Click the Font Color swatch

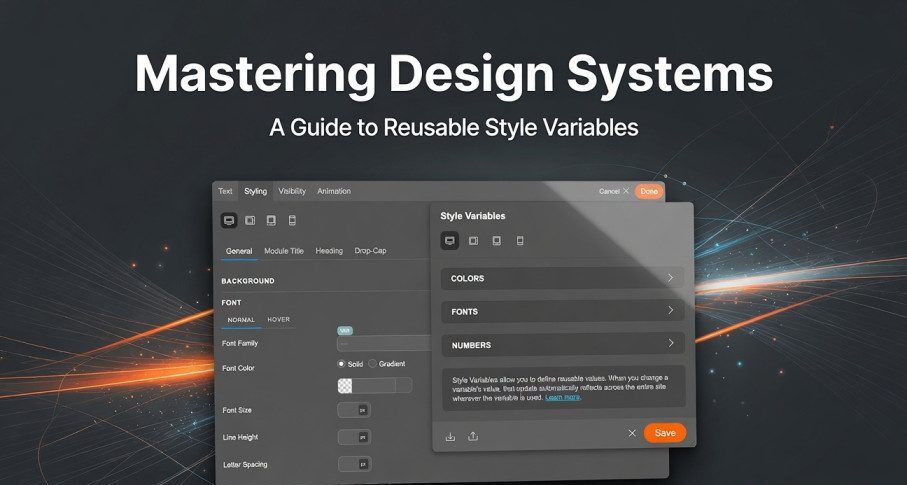[x=345, y=386]
